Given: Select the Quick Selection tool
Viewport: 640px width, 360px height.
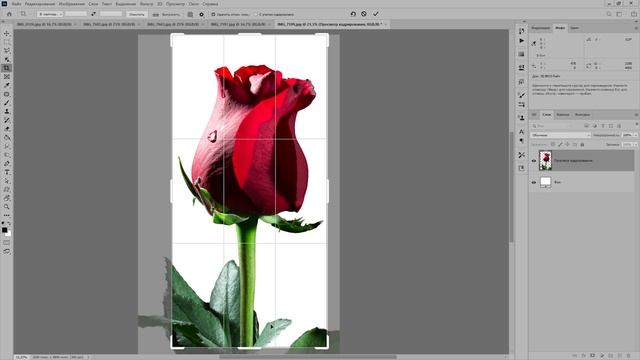Looking at the screenshot, I should coord(7,59).
